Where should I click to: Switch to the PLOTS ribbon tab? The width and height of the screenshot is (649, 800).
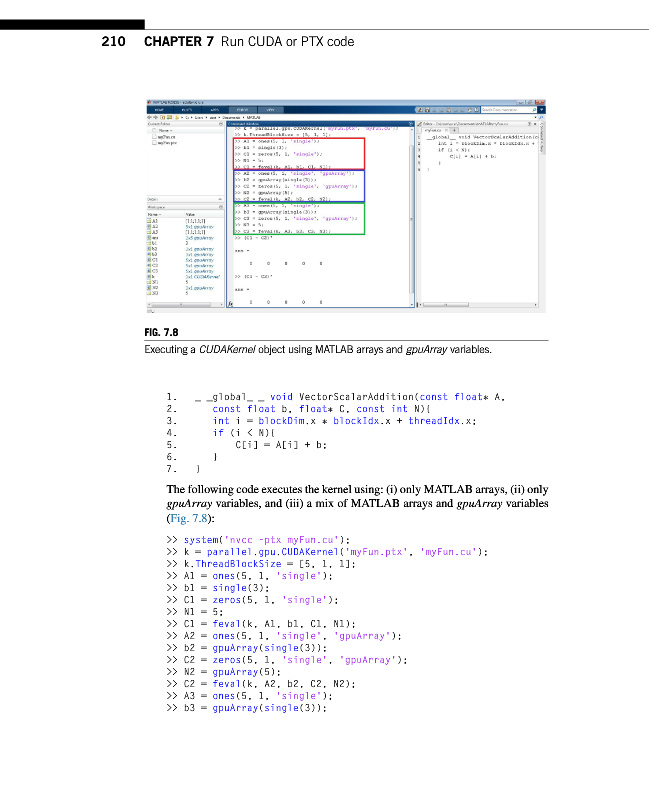coord(189,110)
